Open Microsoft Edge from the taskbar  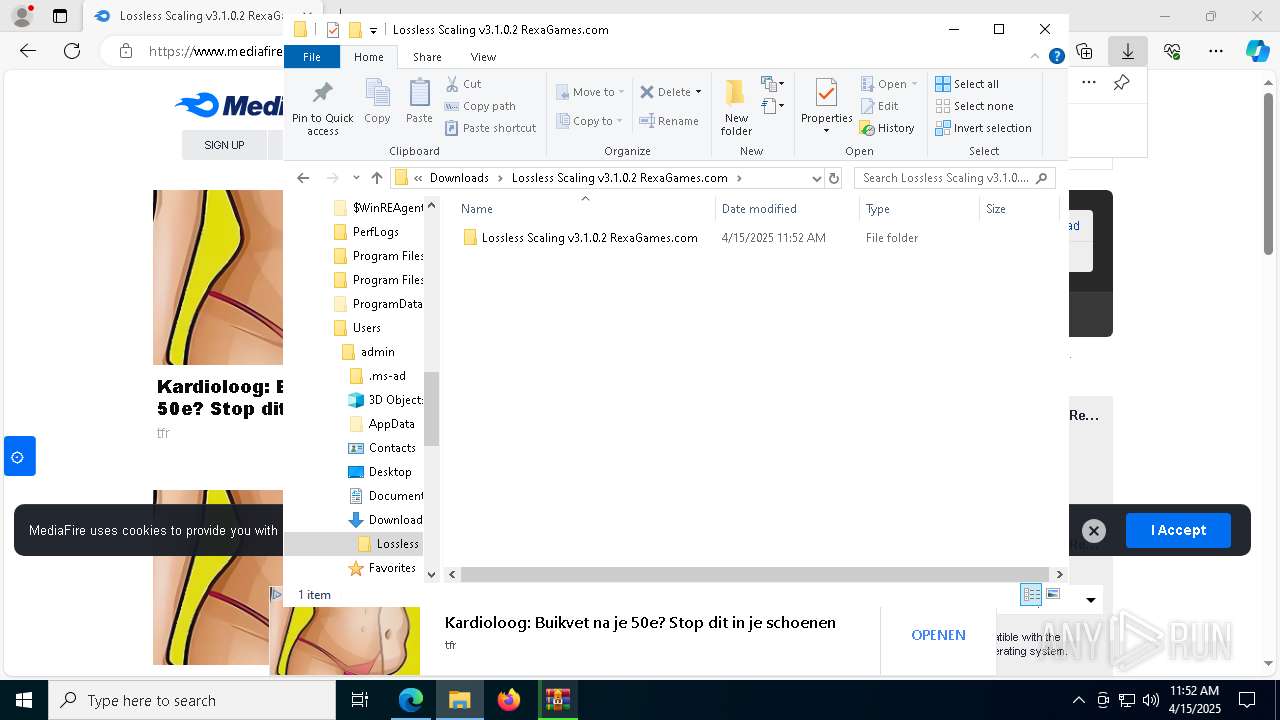coord(411,701)
